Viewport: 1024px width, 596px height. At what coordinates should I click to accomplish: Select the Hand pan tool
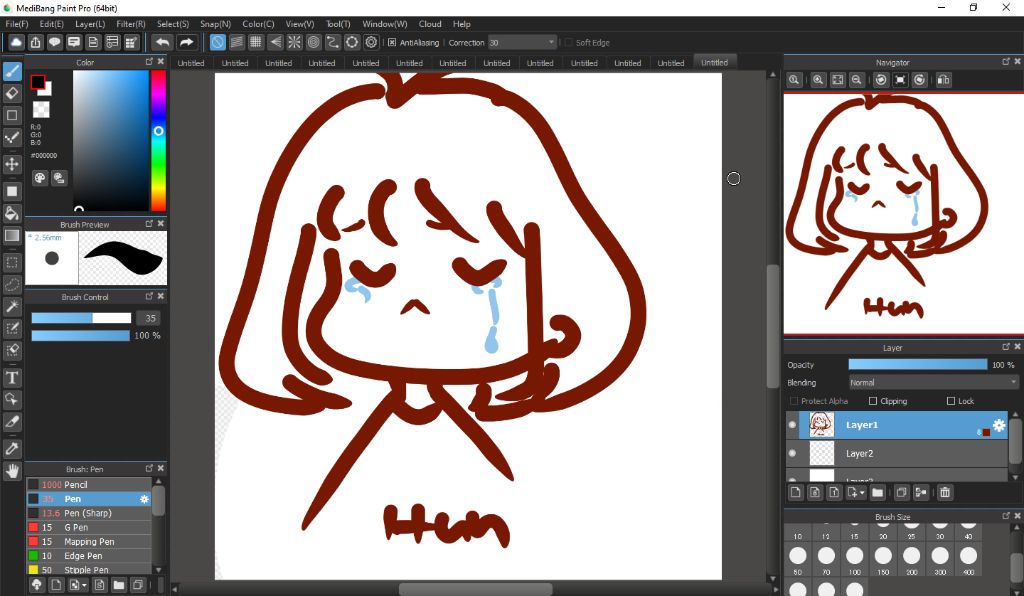pos(12,471)
